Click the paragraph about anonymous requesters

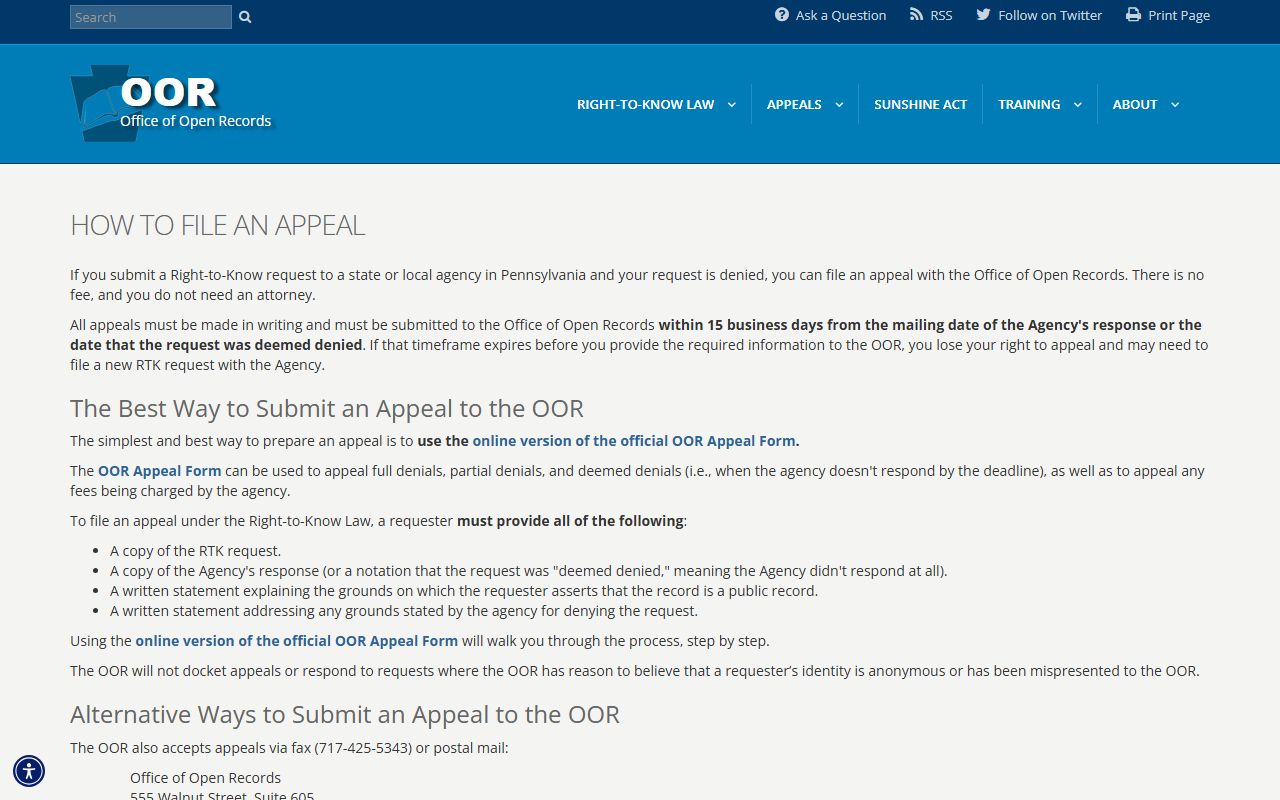(635, 671)
